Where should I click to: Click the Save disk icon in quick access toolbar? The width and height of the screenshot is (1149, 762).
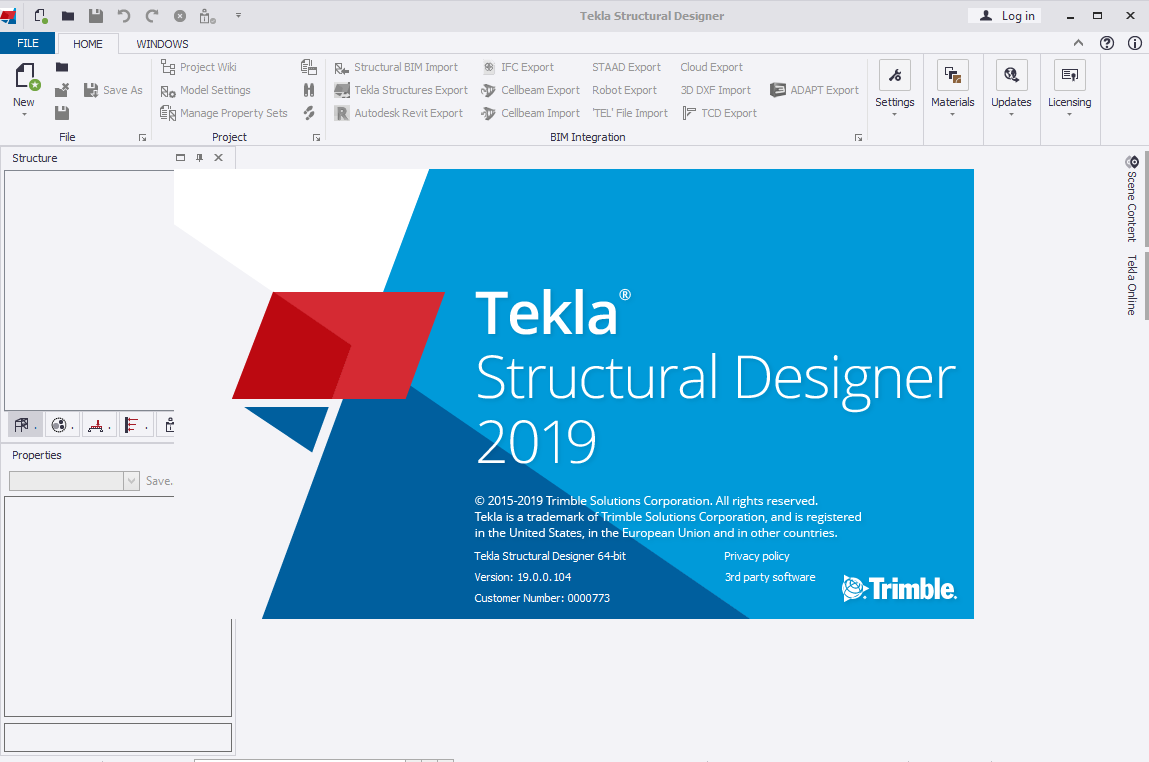(x=95, y=15)
